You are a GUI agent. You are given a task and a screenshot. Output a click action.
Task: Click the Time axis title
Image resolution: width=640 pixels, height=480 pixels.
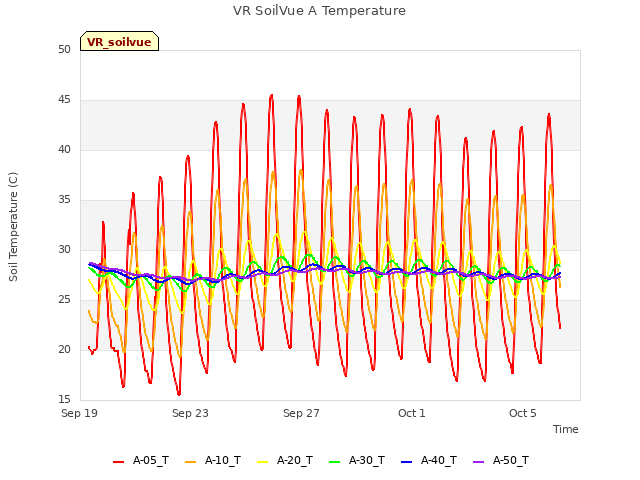tap(565, 429)
